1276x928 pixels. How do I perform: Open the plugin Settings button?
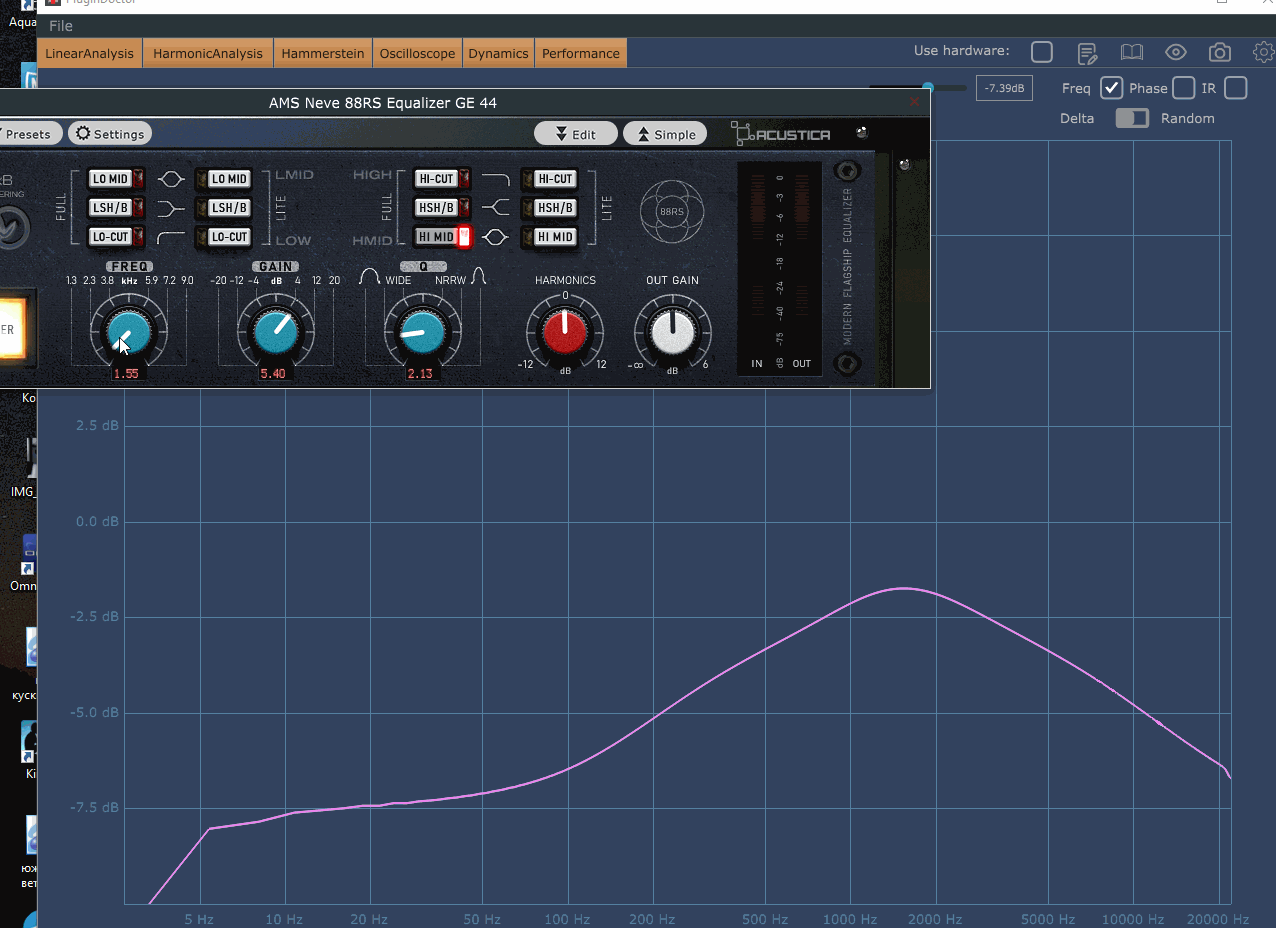[110, 134]
